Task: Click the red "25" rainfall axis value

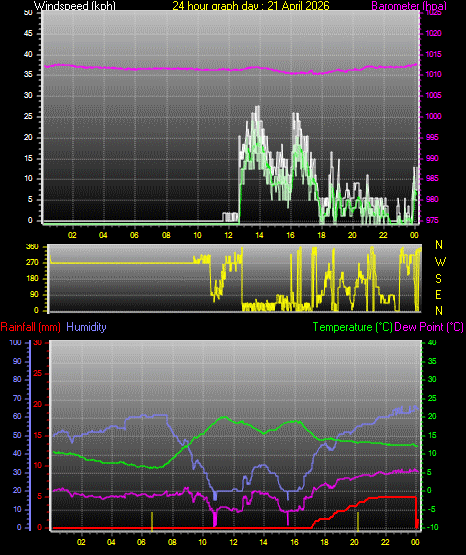Action: (x=37, y=374)
